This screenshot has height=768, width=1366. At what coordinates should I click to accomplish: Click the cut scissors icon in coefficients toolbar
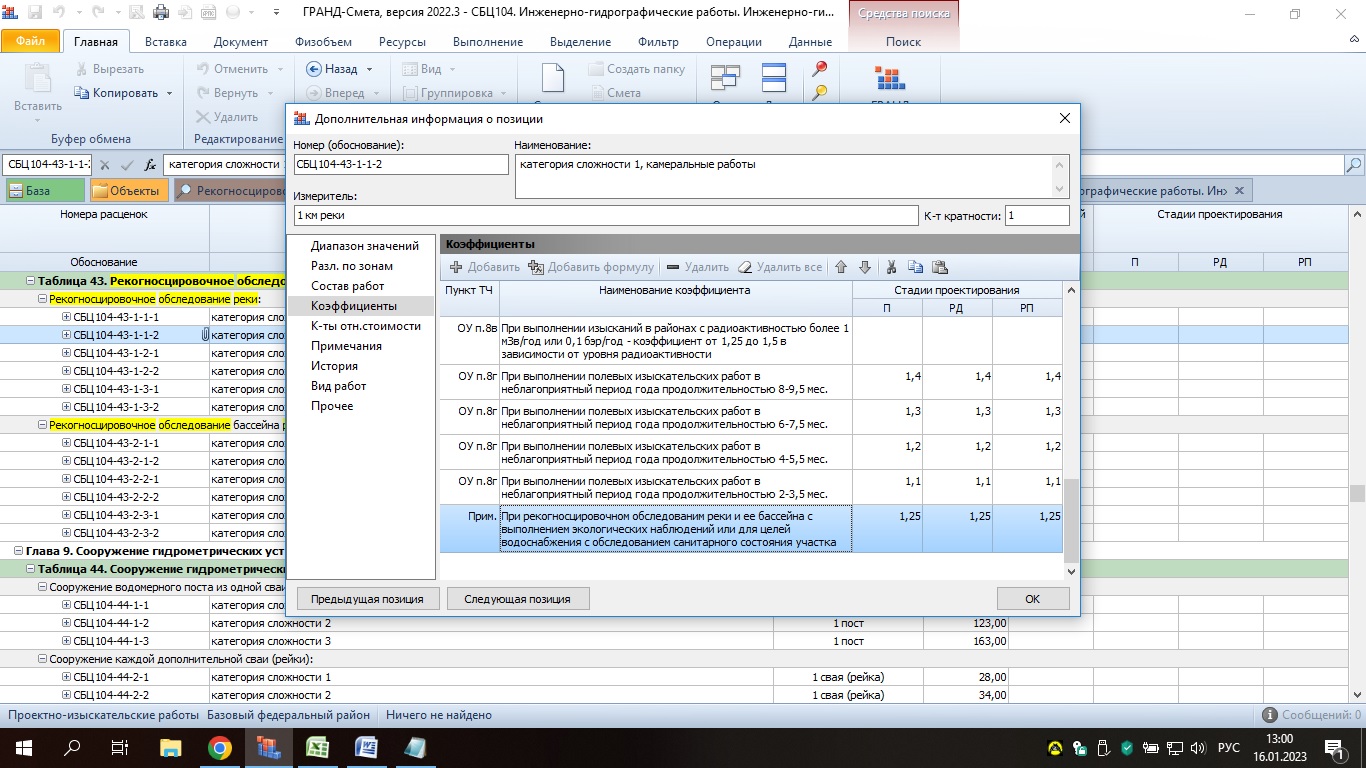(x=891, y=267)
